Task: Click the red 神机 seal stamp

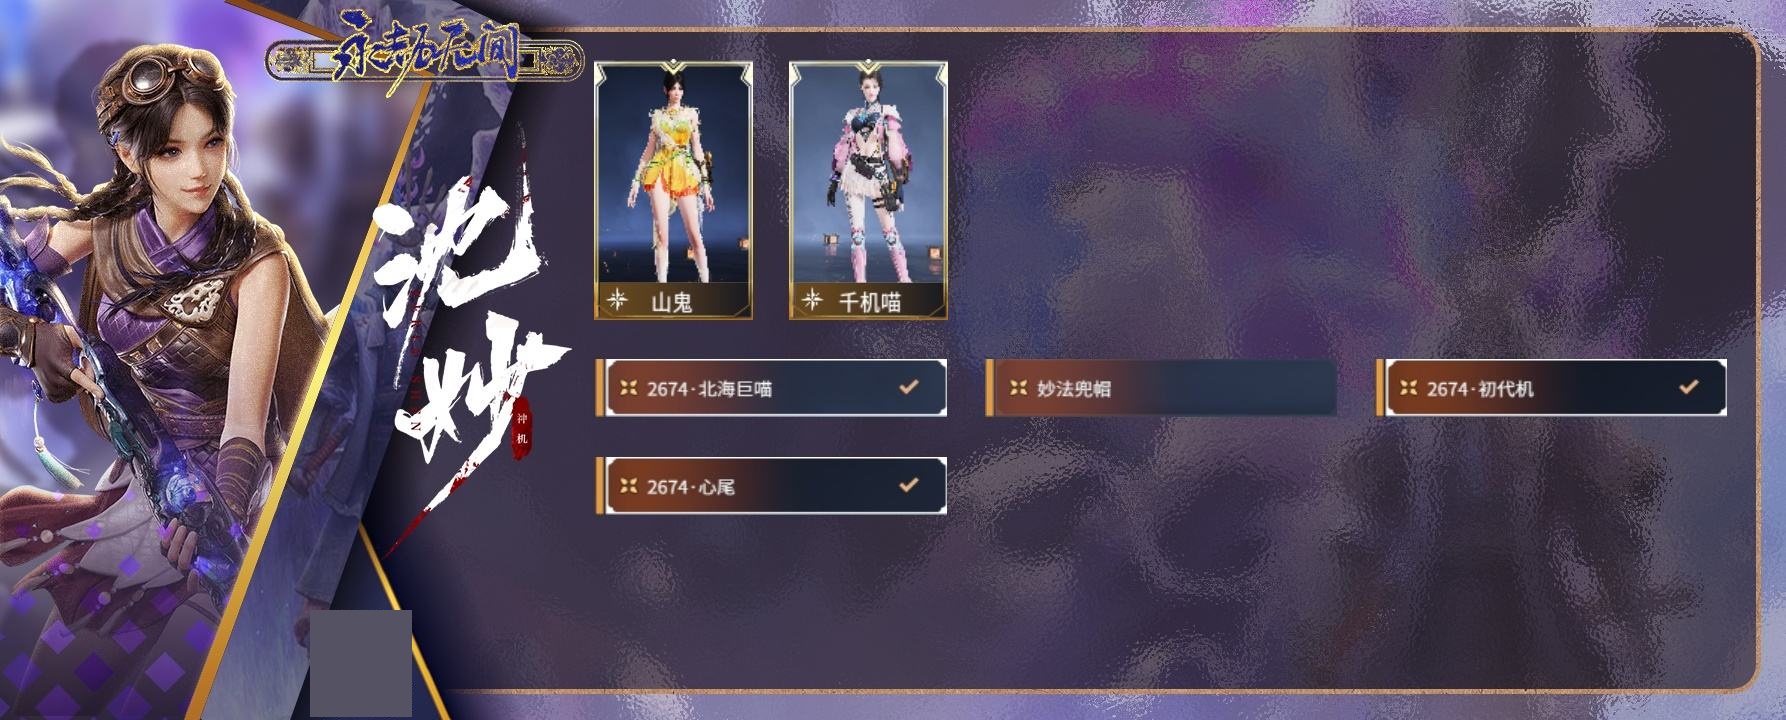Action: pyautogui.click(x=520, y=429)
